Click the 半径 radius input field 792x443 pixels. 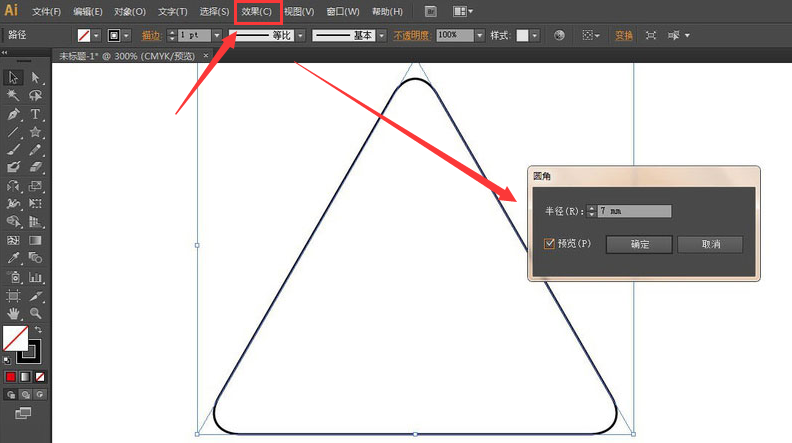click(635, 211)
